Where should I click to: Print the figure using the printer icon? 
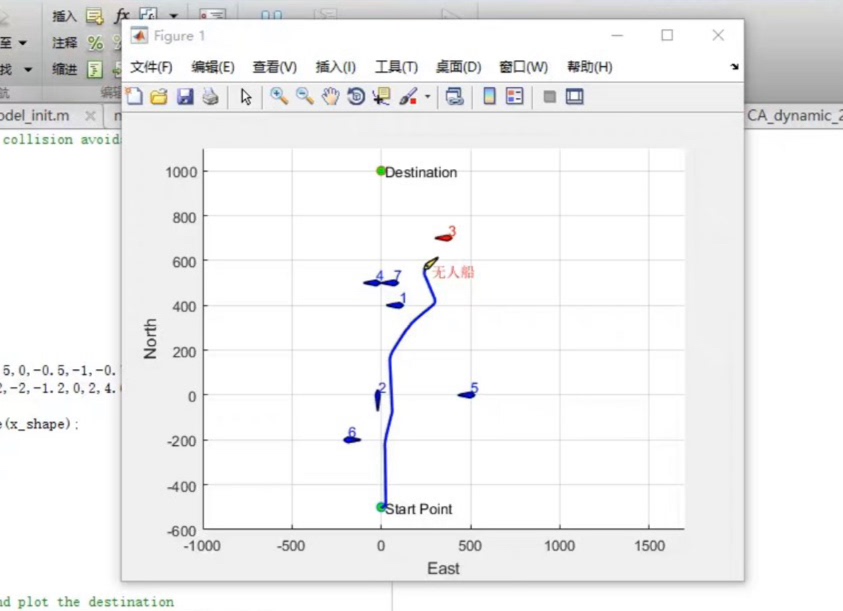click(210, 97)
